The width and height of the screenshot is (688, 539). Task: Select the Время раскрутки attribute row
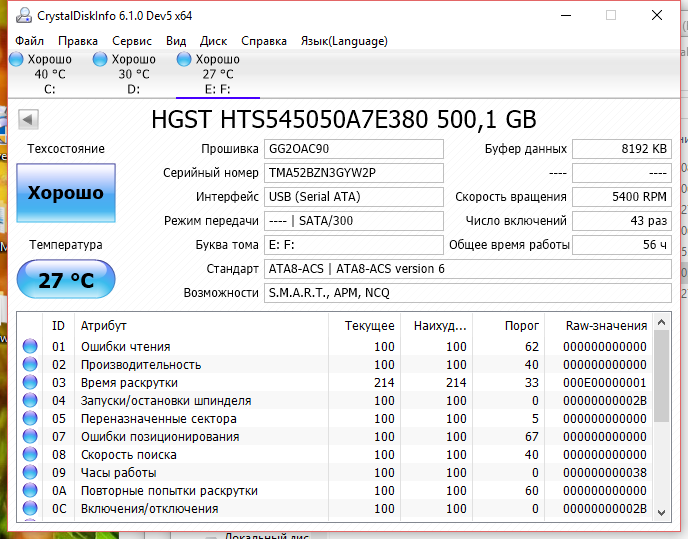(335, 382)
